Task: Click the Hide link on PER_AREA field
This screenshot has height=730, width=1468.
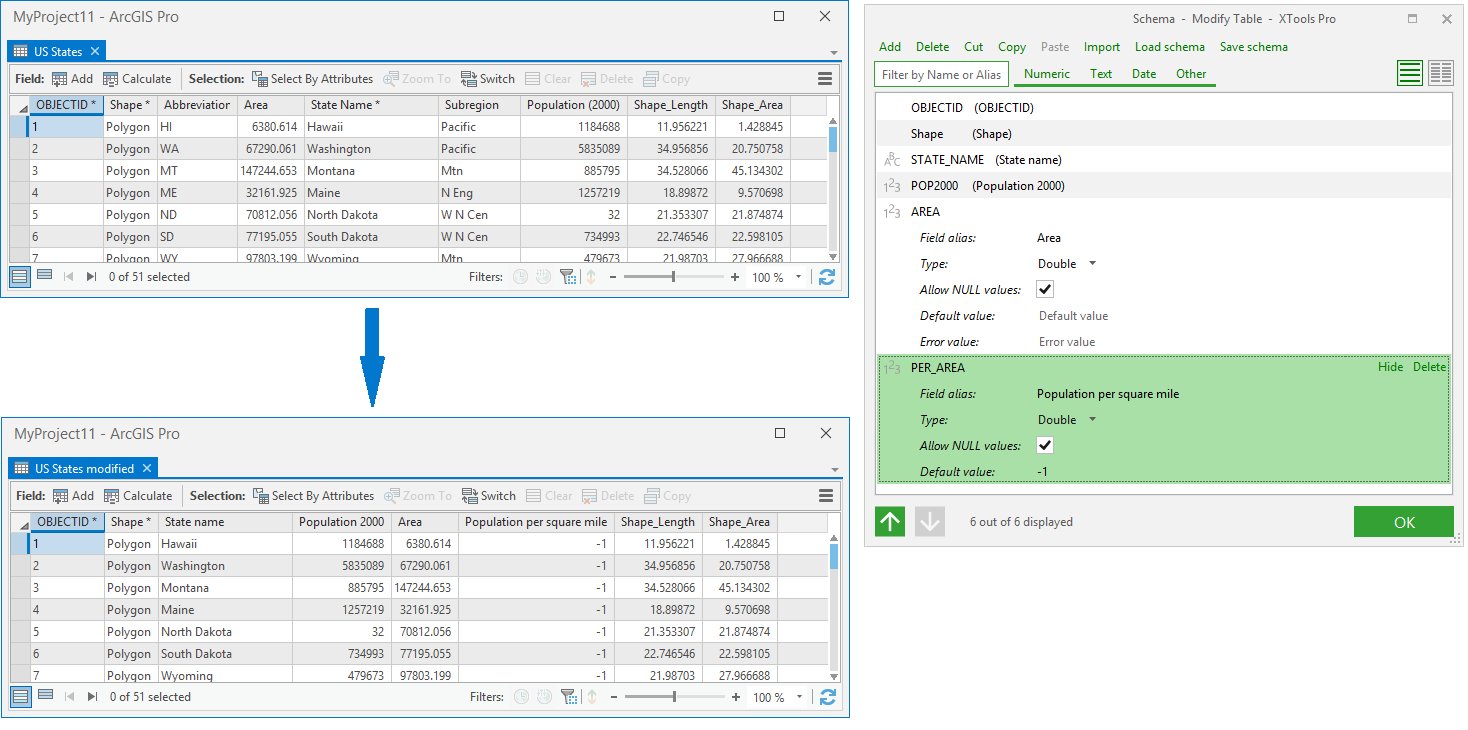Action: point(1390,367)
